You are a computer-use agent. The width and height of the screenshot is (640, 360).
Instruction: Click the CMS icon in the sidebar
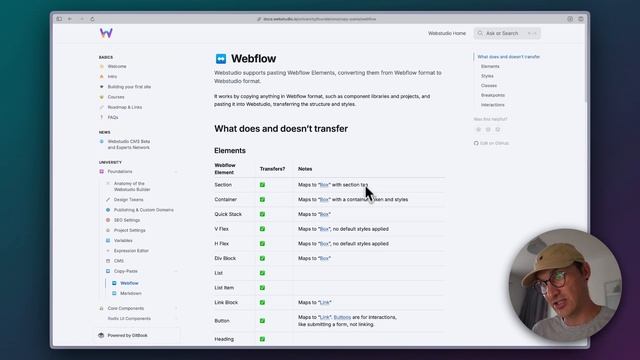(108, 261)
